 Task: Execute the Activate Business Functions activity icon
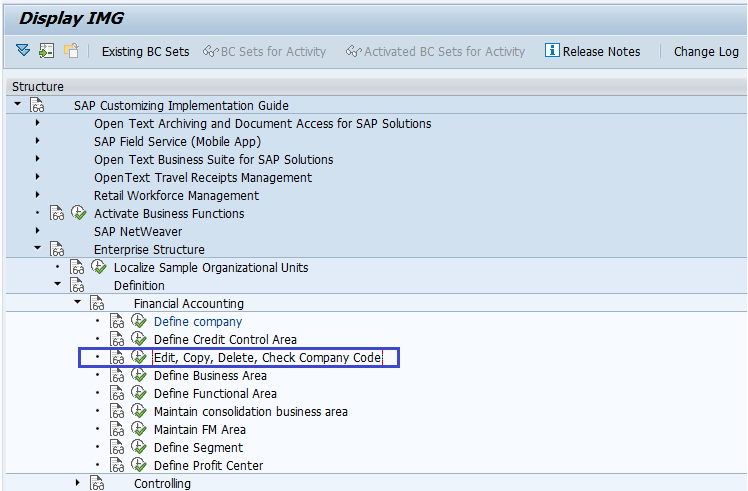pyautogui.click(x=79, y=214)
